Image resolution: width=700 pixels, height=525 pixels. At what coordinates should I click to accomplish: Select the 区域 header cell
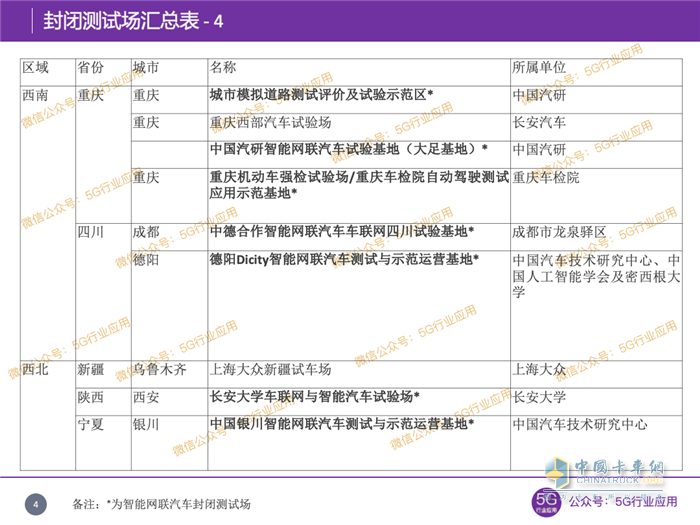pos(48,72)
